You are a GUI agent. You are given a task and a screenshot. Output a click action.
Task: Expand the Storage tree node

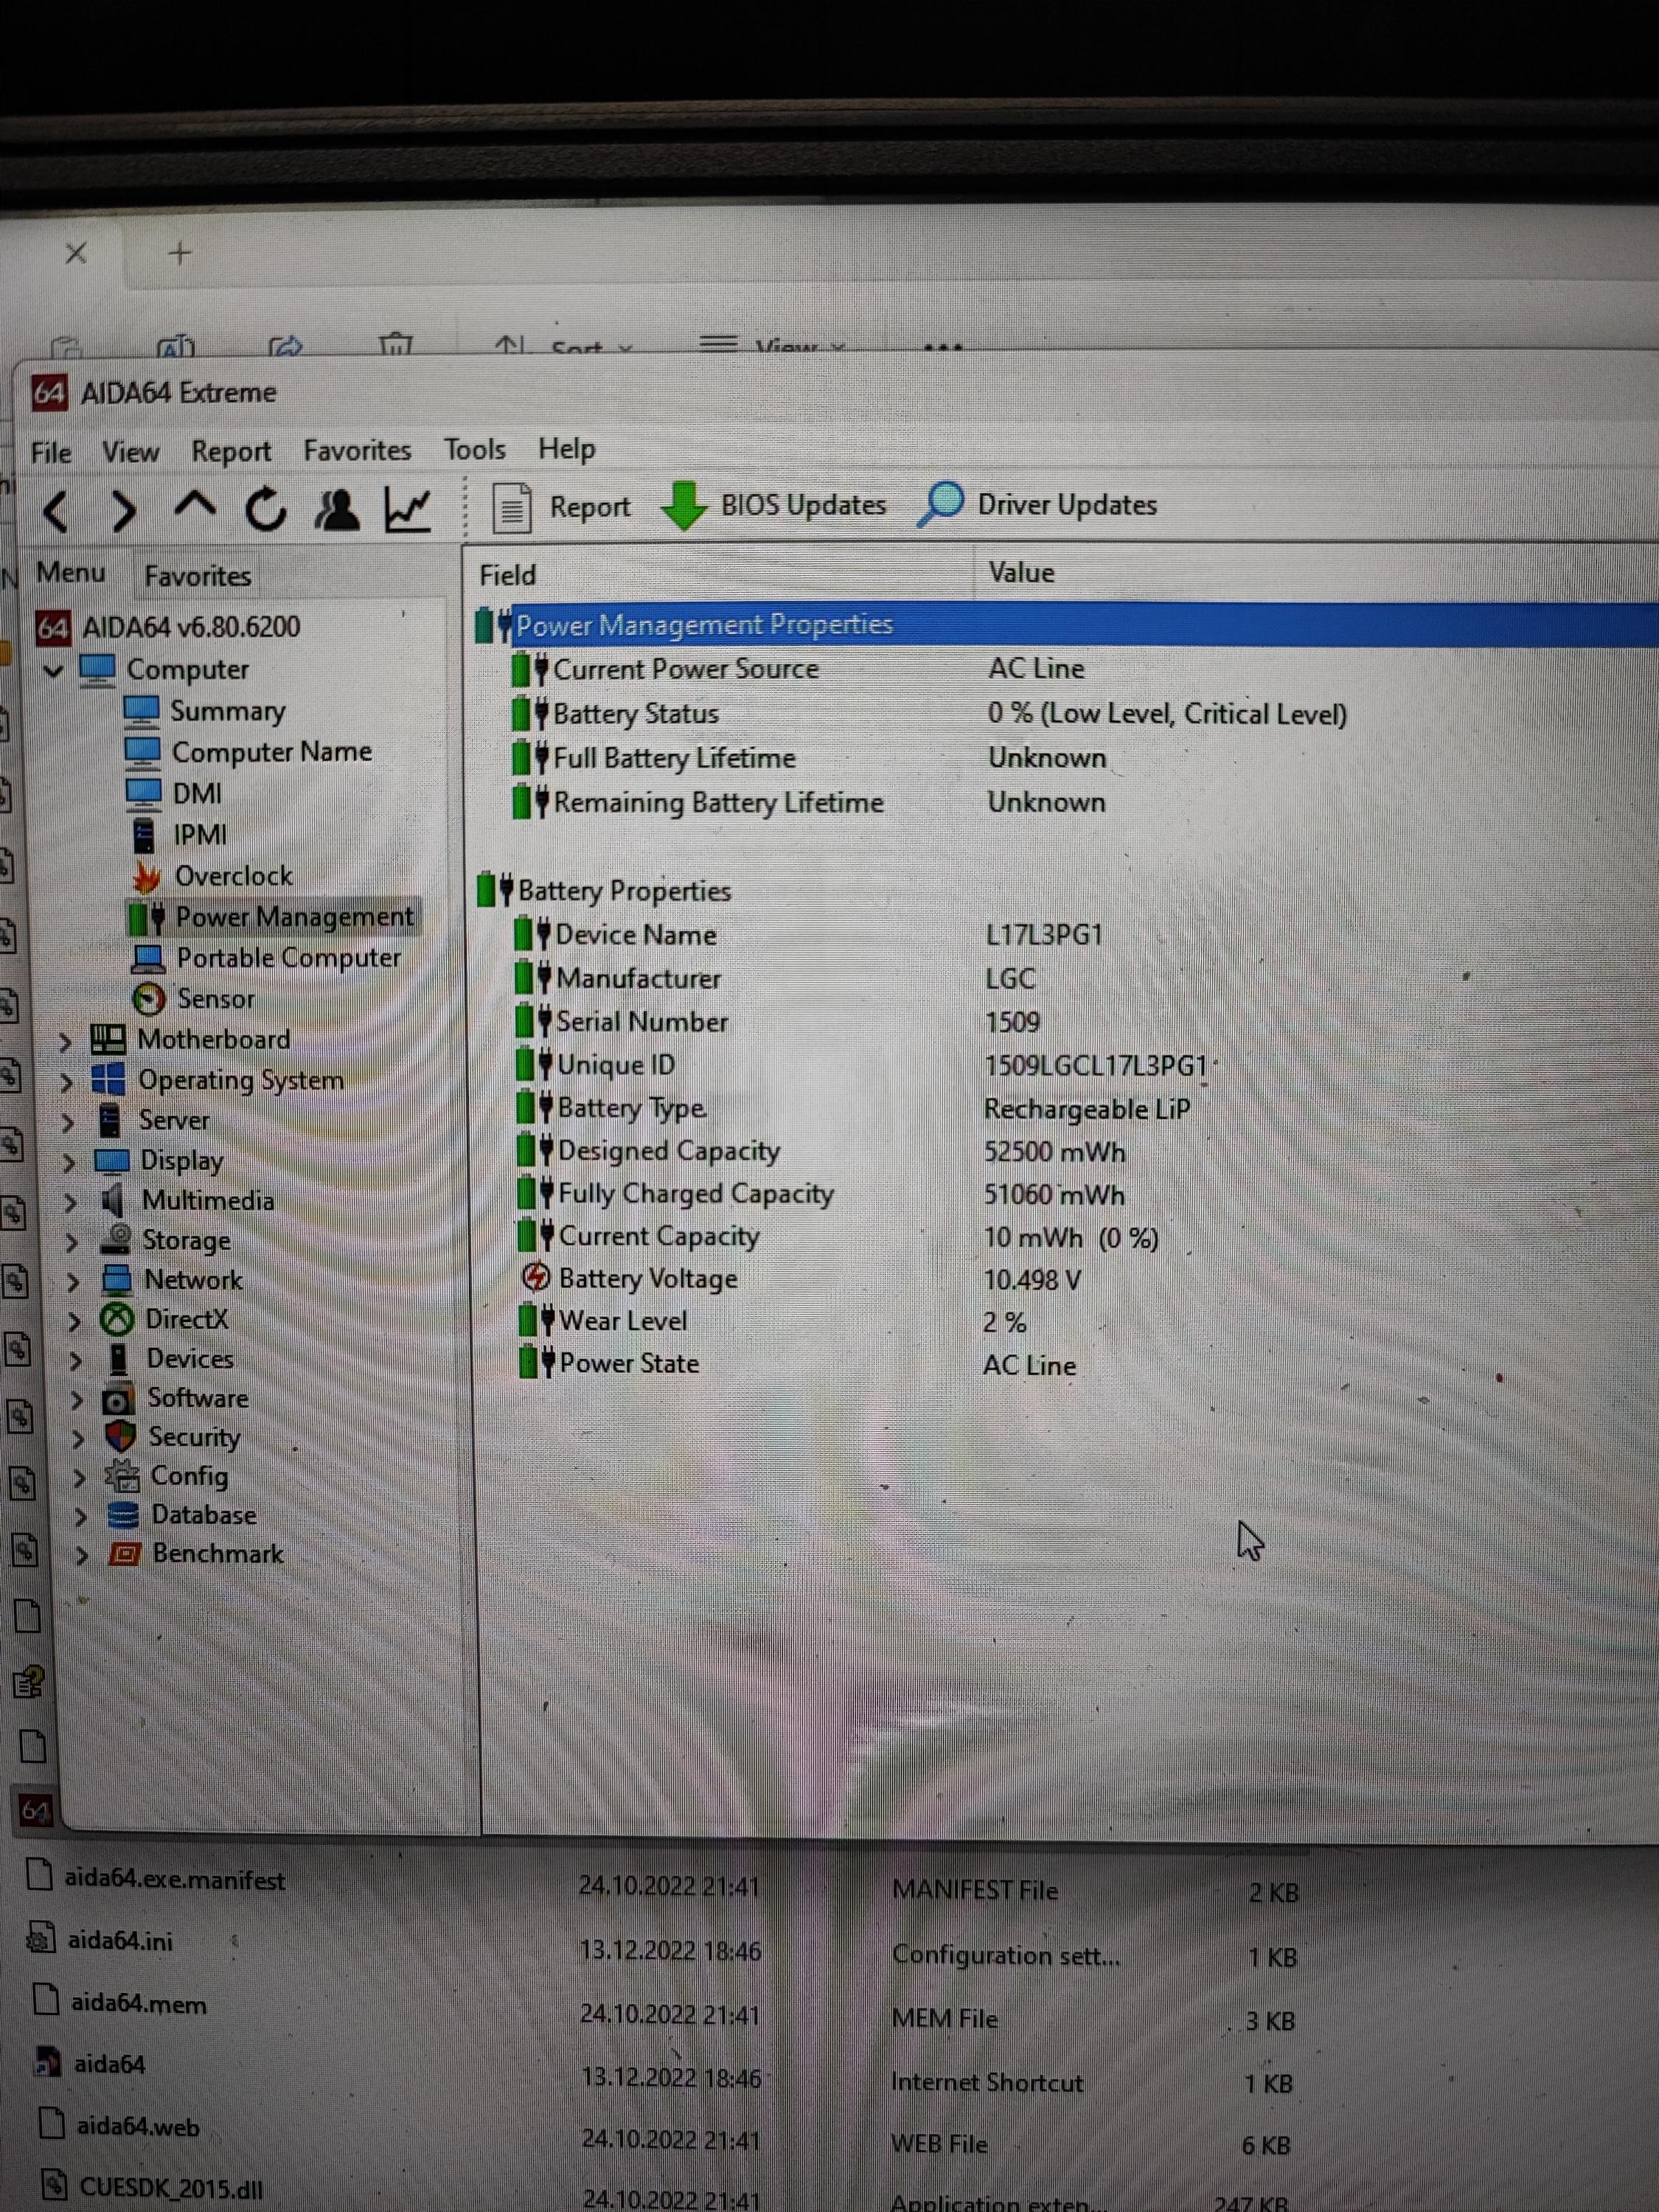tap(72, 1242)
